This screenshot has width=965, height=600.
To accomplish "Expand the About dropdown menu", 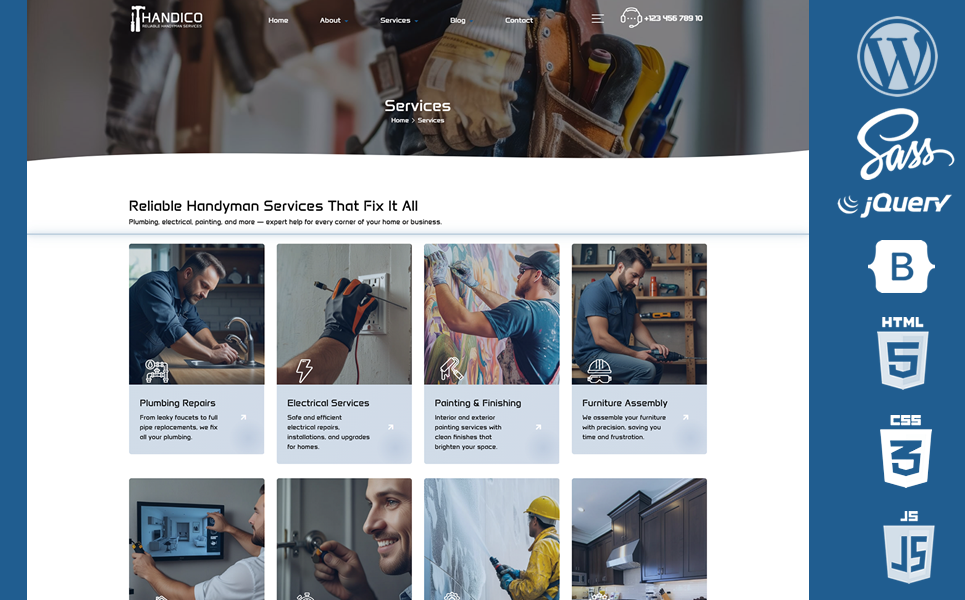I will 331,20.
